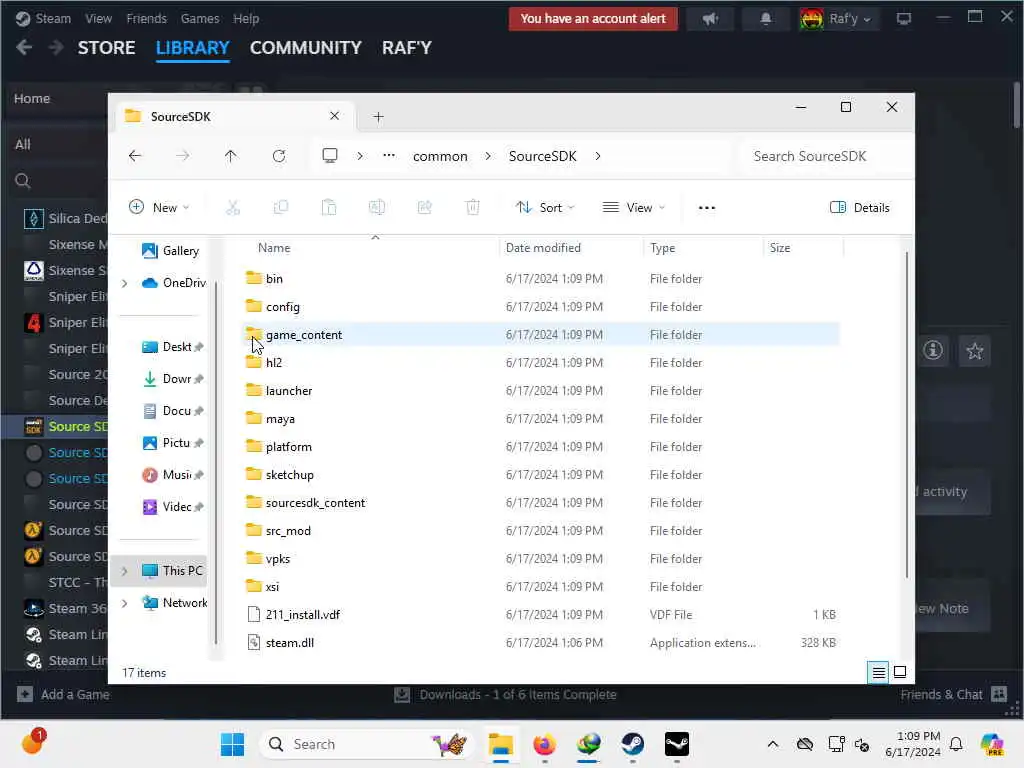Go to Steam STORE tab
The height and width of the screenshot is (768, 1024).
(x=106, y=48)
